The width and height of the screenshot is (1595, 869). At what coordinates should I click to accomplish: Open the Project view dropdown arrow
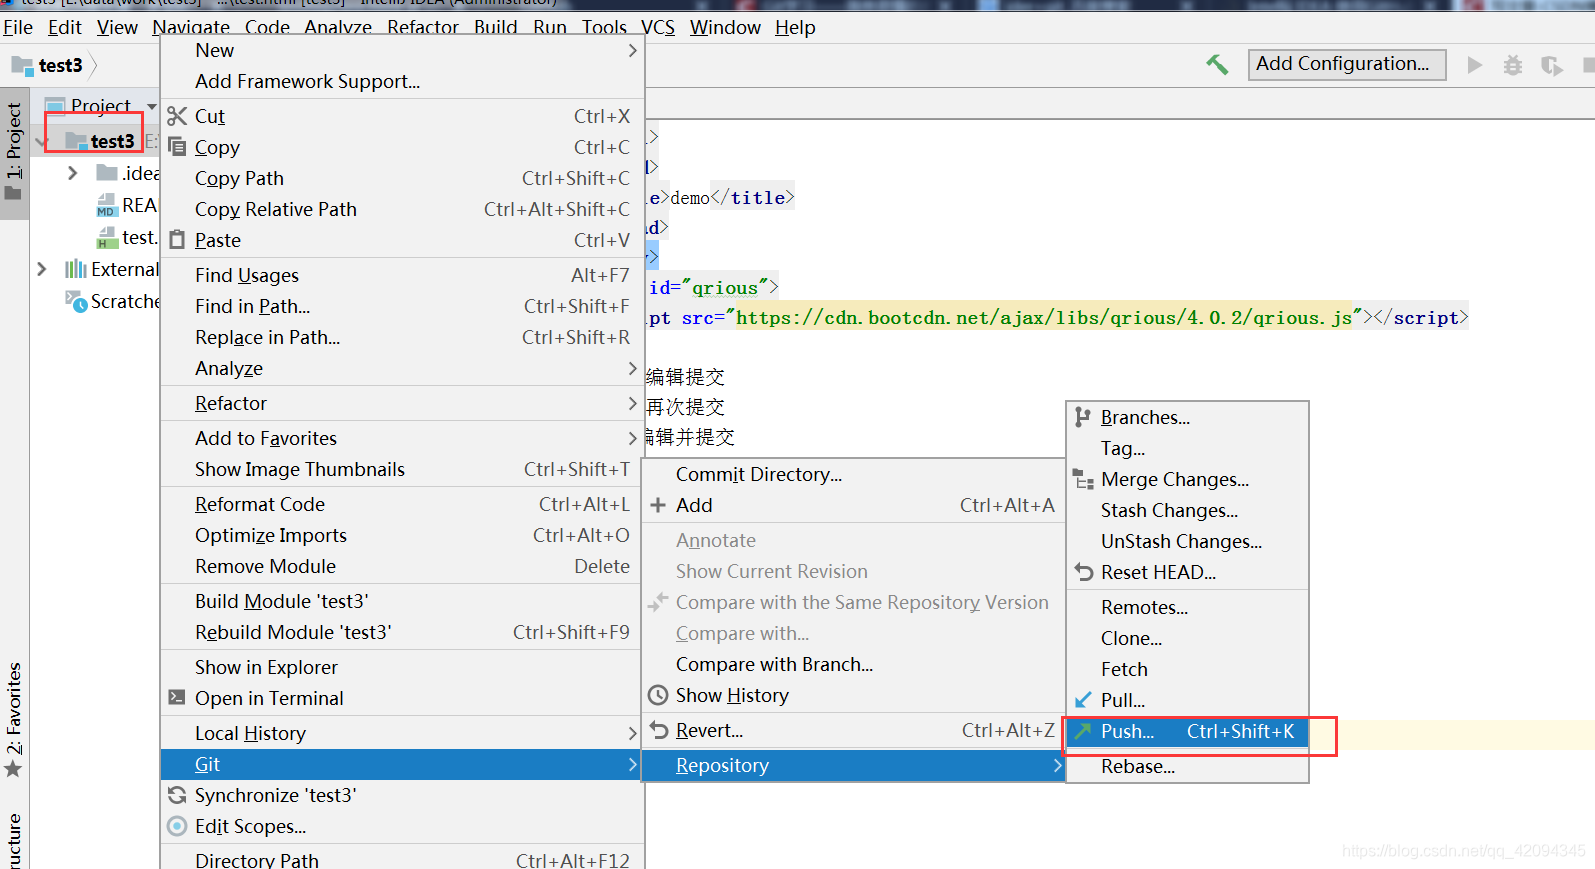tap(152, 106)
